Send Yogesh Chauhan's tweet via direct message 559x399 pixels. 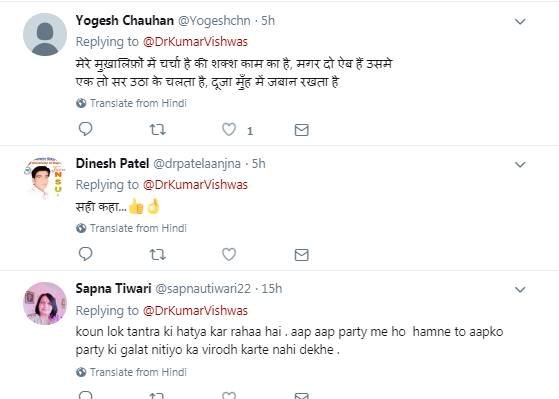[302, 130]
